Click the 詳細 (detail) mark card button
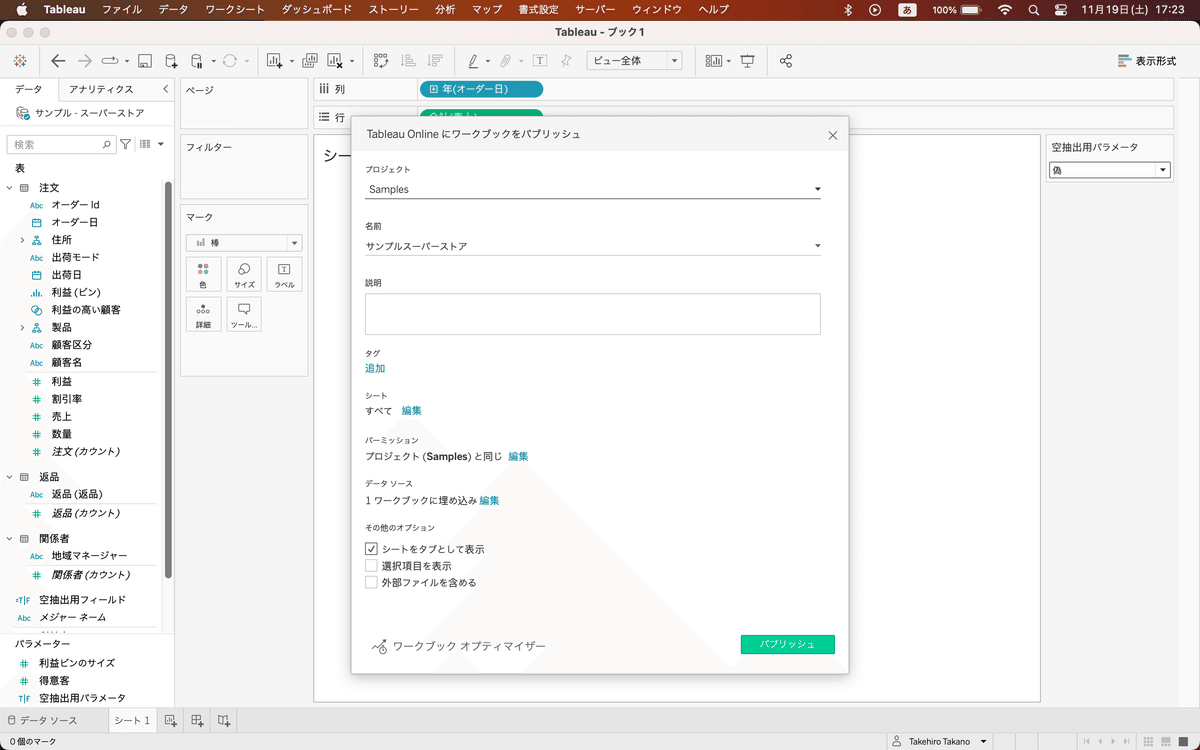 click(x=203, y=315)
